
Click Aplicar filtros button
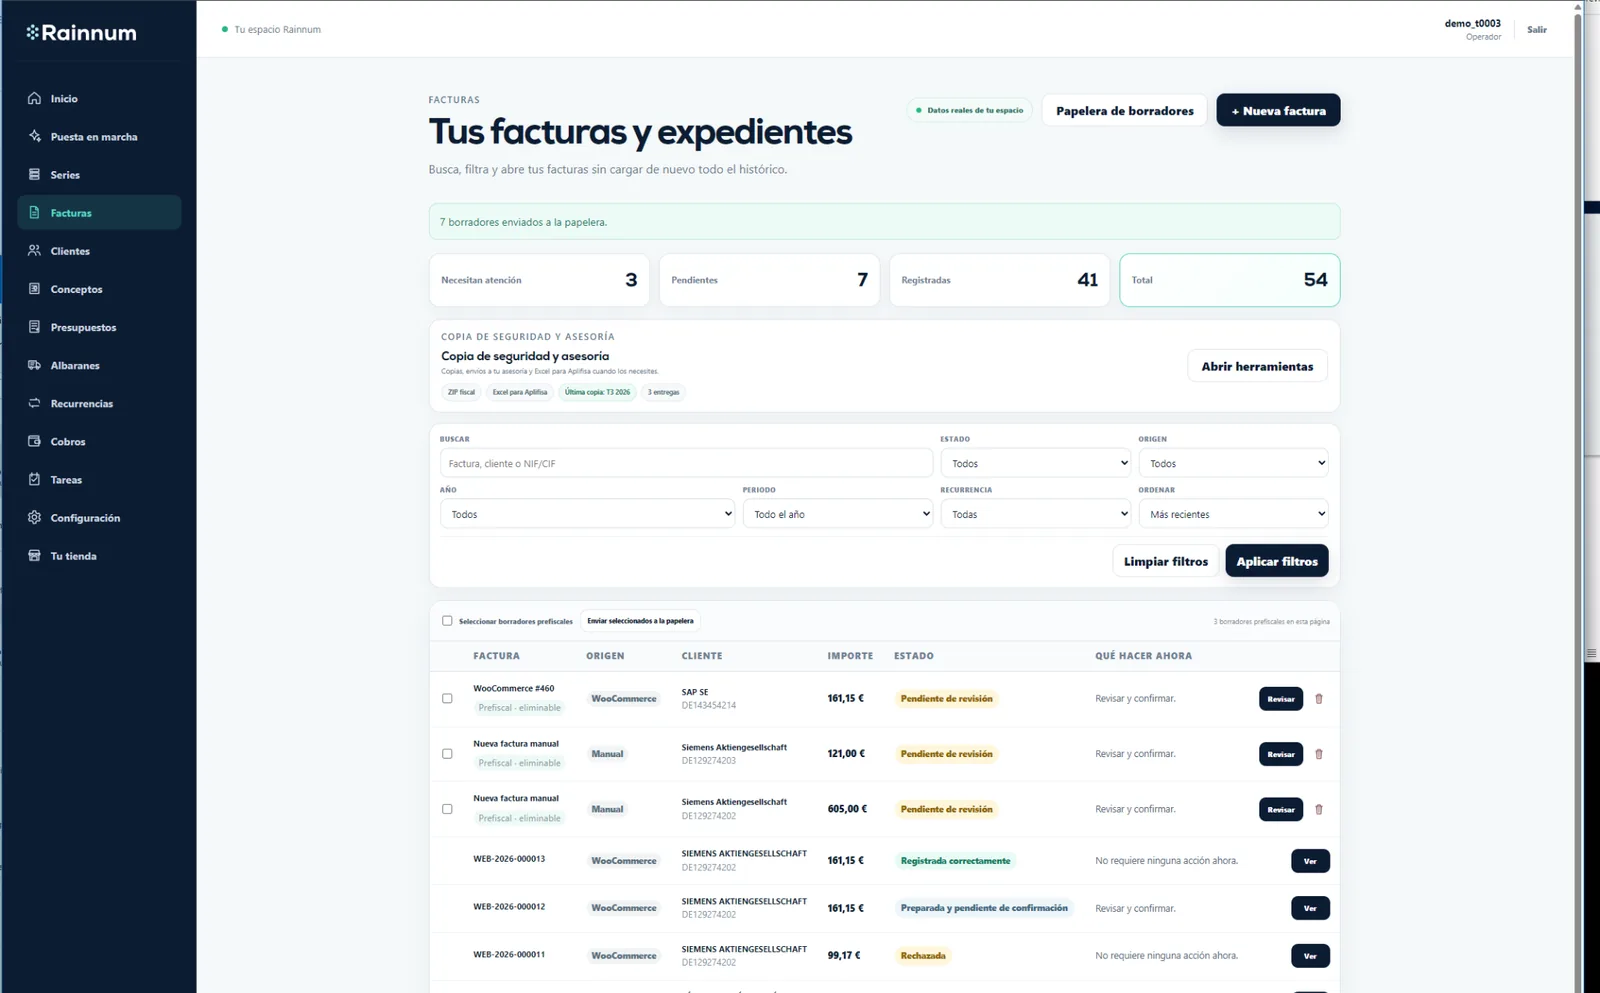[1277, 561]
